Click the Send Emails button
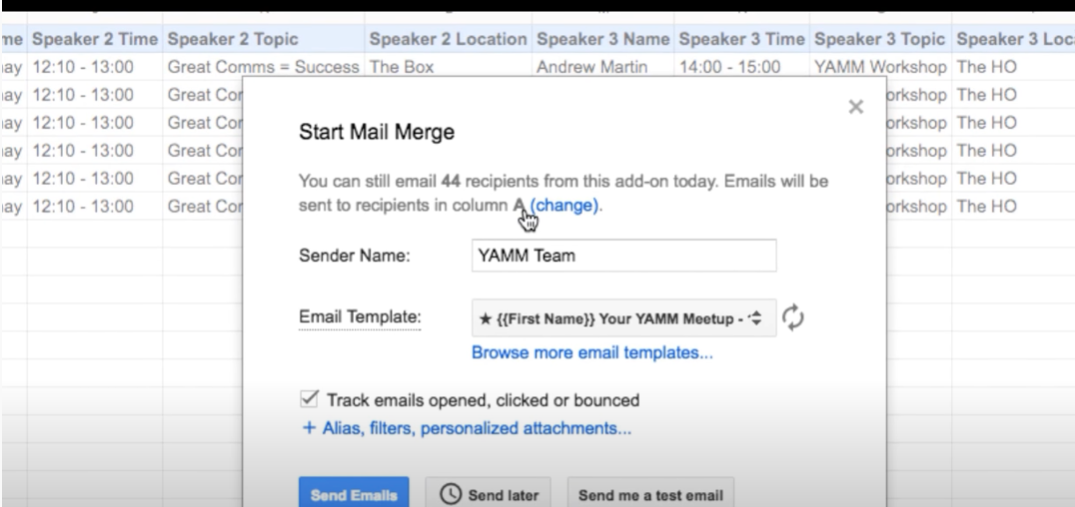This screenshot has width=1075, height=507. click(354, 494)
